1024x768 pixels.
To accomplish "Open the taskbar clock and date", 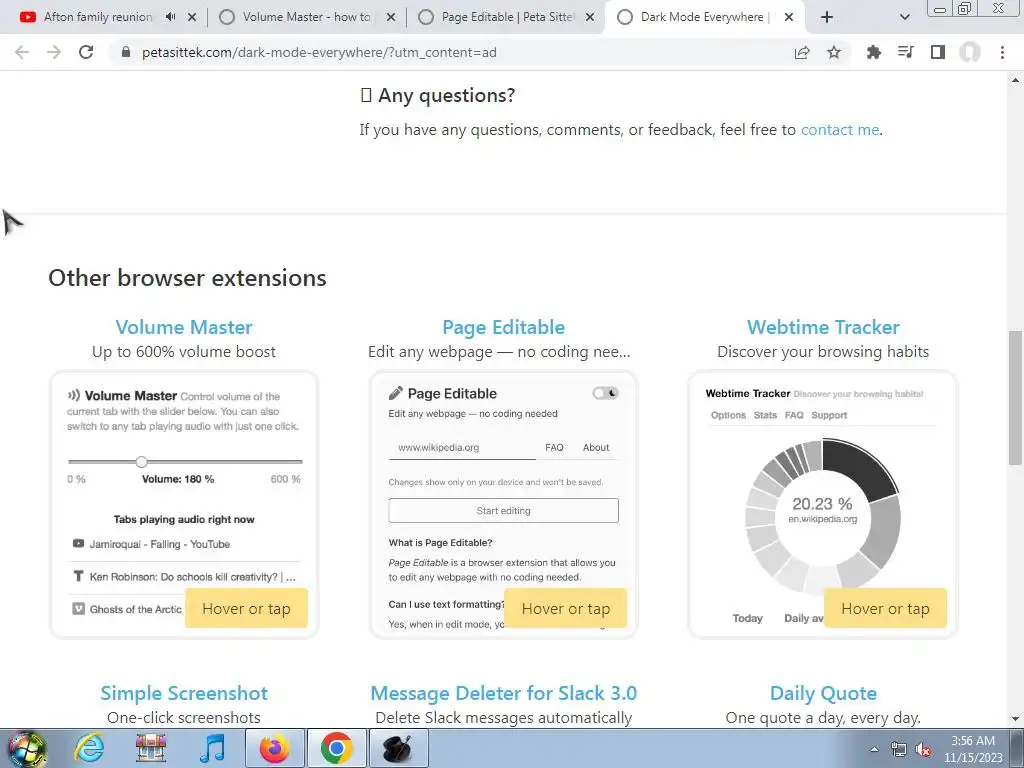I will click(973, 749).
